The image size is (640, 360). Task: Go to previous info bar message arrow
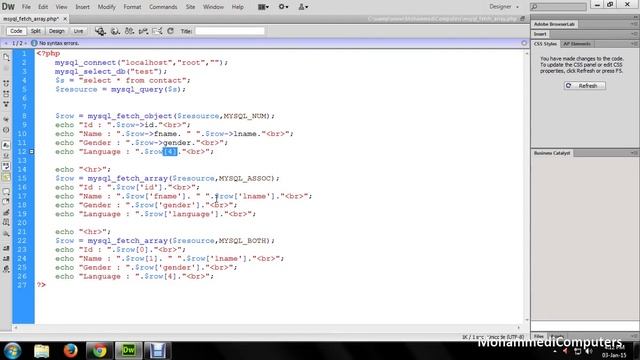[x=6, y=43]
